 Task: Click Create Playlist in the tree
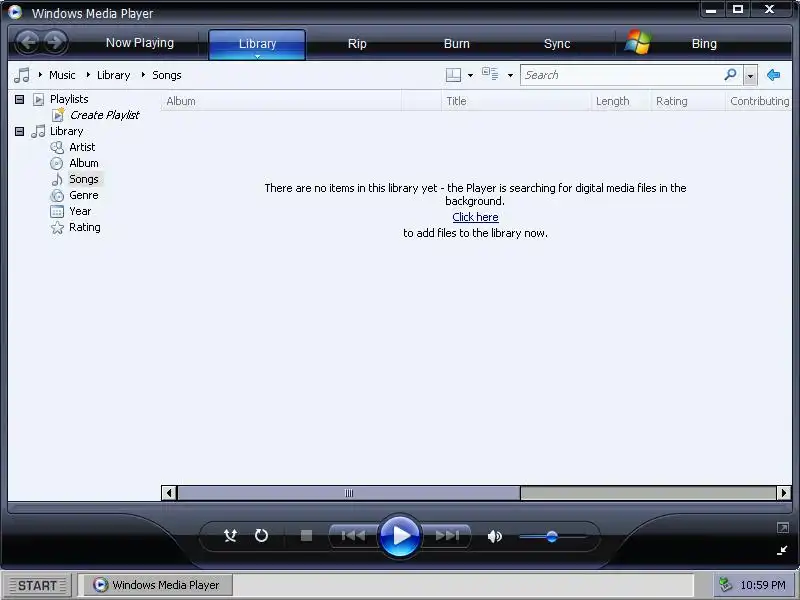[x=105, y=115]
